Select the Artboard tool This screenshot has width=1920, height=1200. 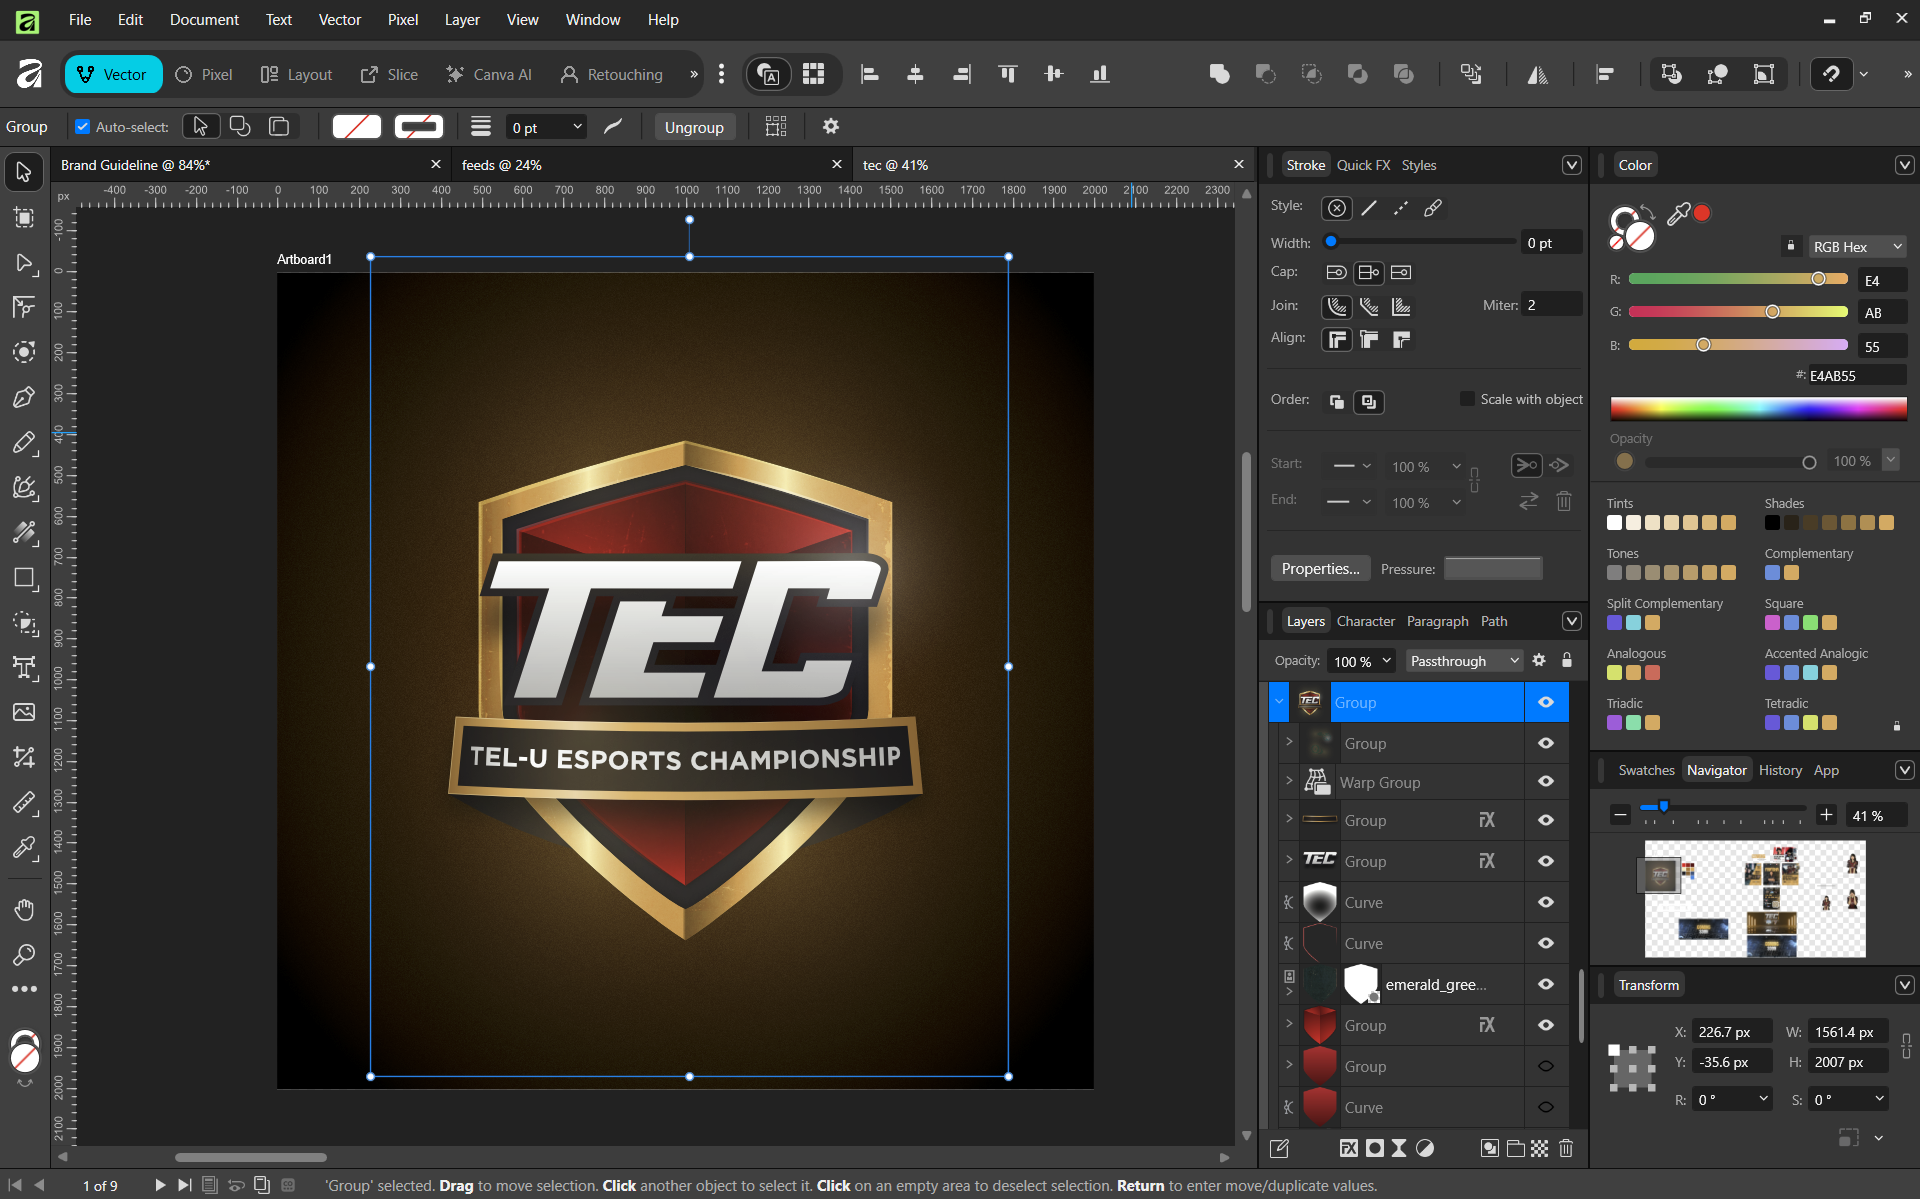pyautogui.click(x=24, y=217)
